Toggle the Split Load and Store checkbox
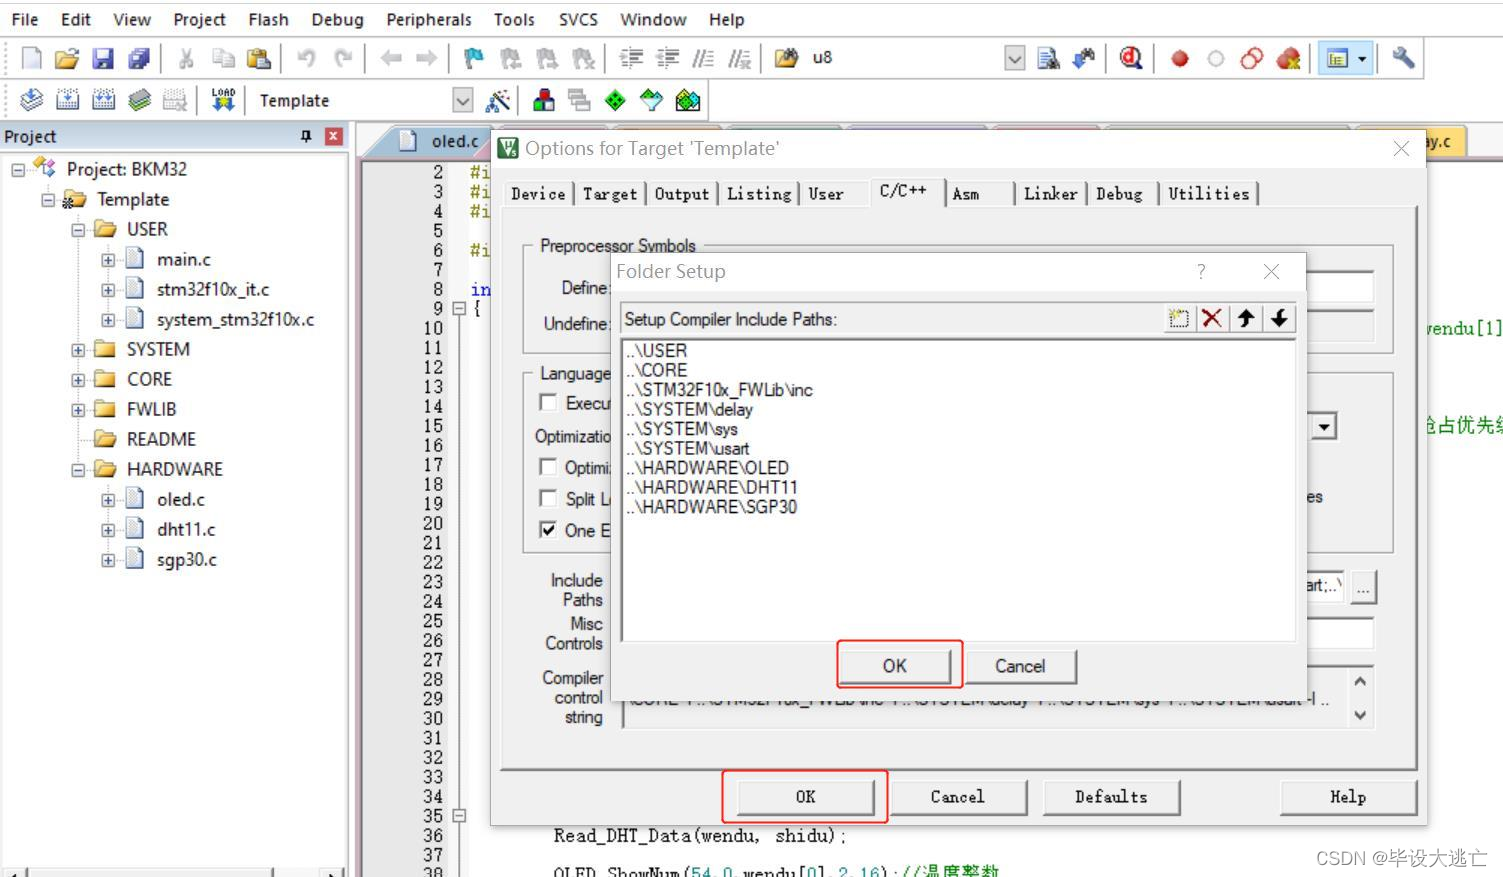Screen dimensions: 1503x877 point(548,498)
